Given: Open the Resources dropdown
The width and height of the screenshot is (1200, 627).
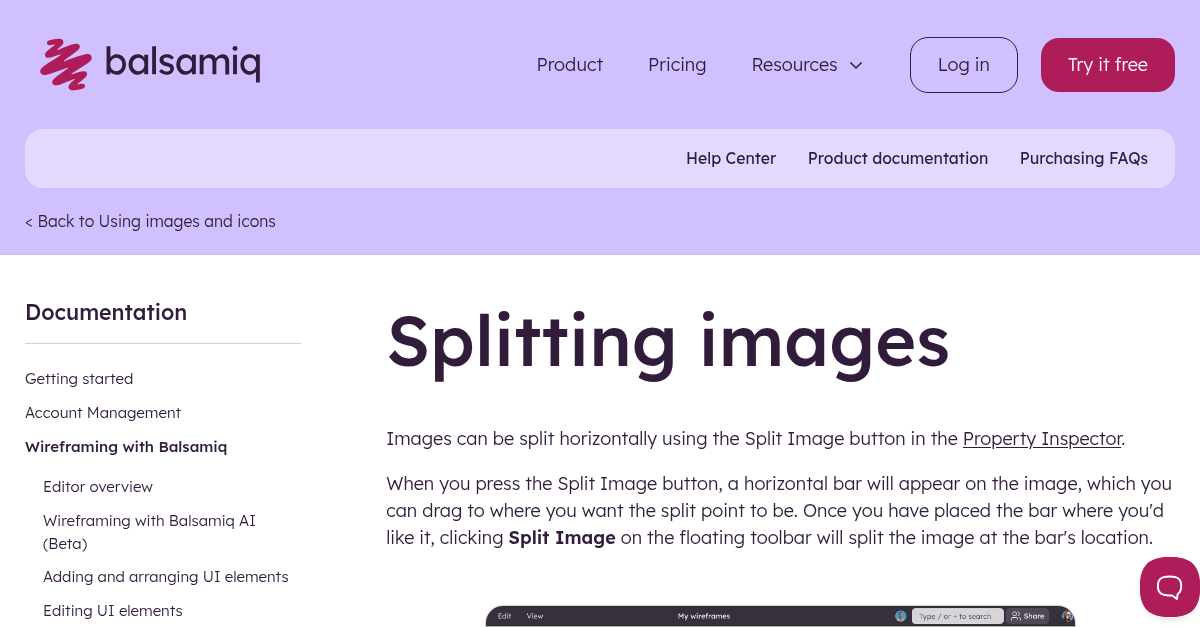Looking at the screenshot, I should 794,64.
